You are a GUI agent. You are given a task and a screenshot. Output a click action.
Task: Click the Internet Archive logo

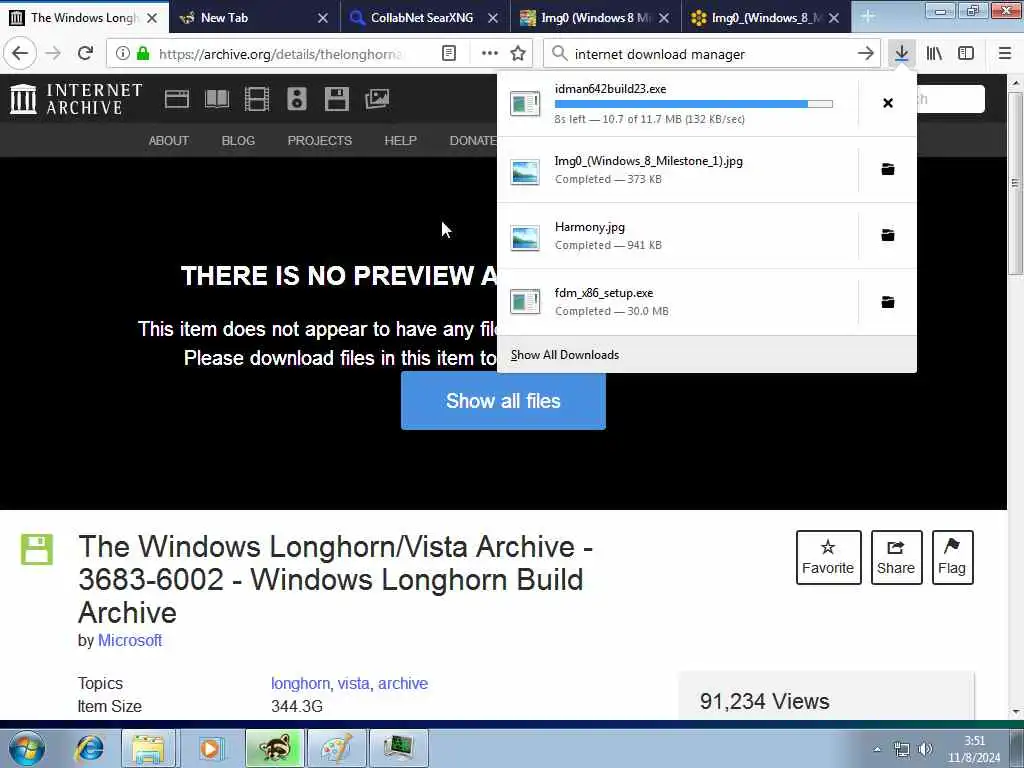[76, 99]
